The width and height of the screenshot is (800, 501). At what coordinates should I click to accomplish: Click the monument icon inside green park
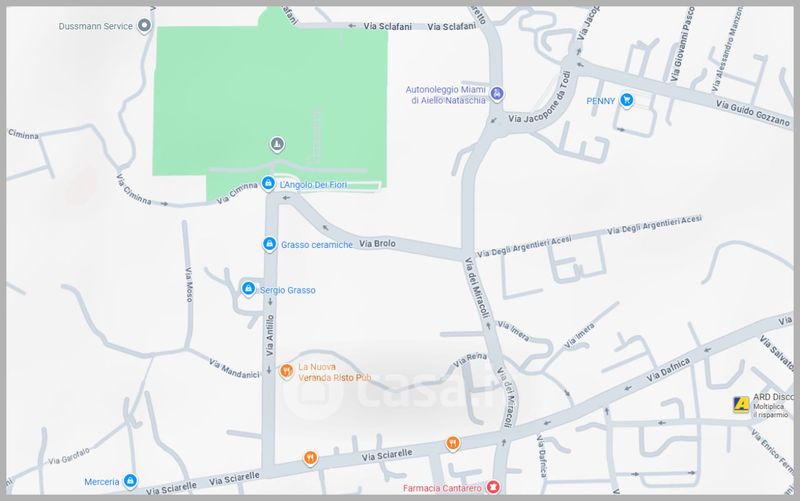pos(277,144)
